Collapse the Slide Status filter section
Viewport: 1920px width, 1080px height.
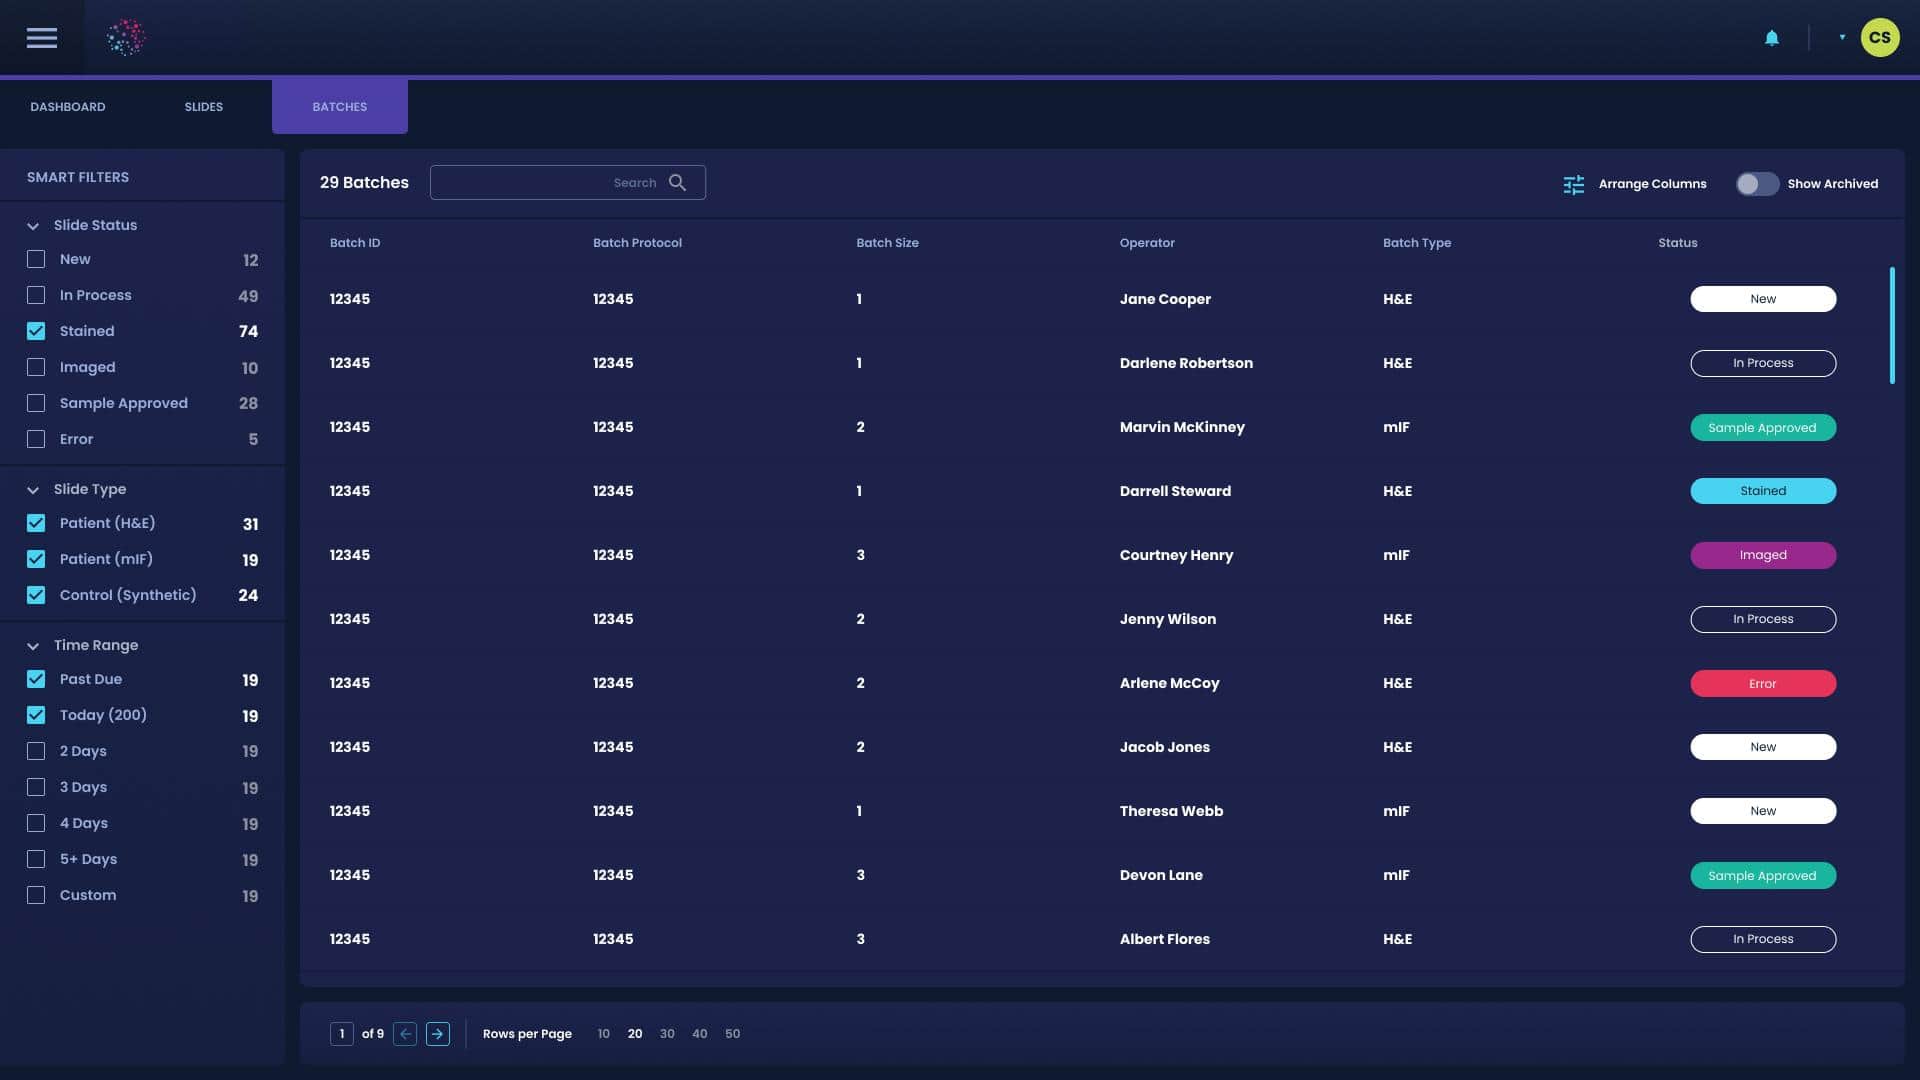coord(33,226)
